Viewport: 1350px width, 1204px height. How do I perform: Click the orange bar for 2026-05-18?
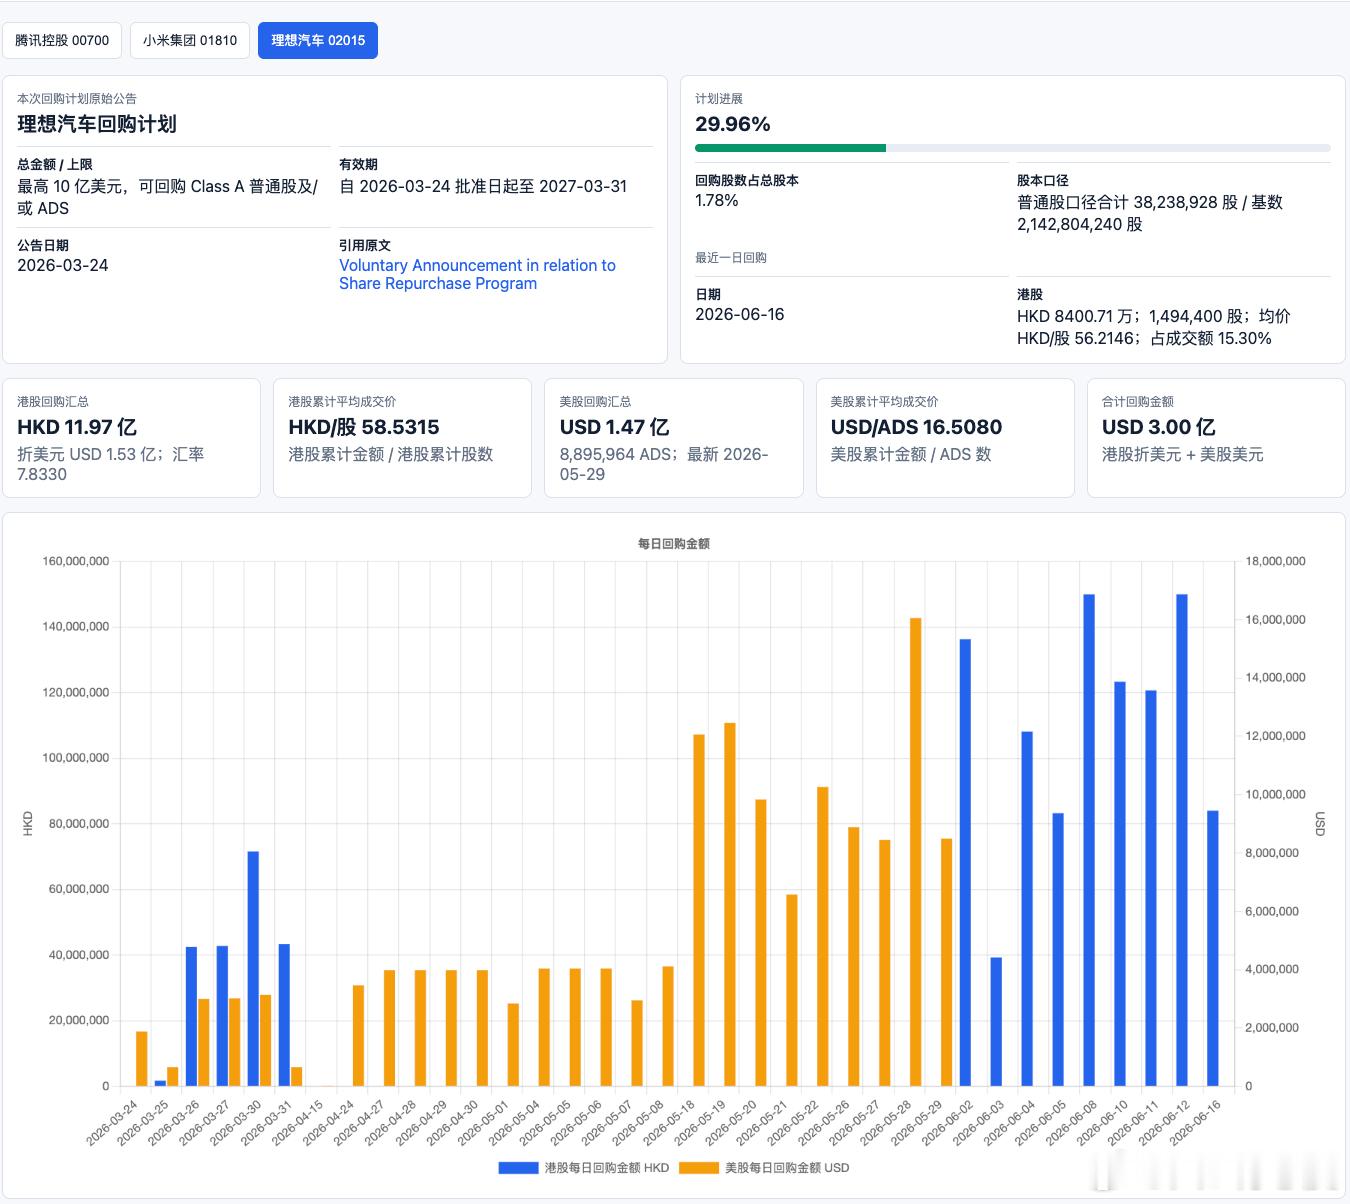click(699, 910)
